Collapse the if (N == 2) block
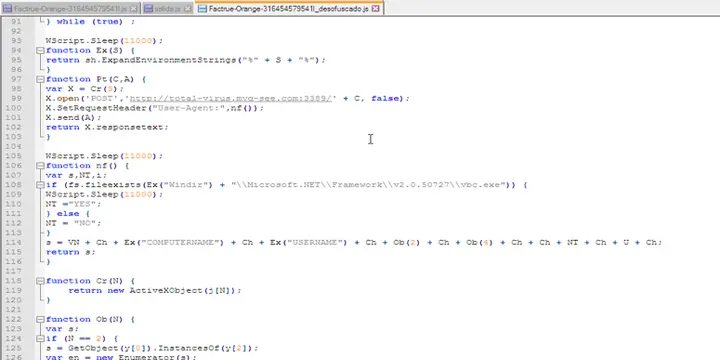The width and height of the screenshot is (720, 360). 40,338
